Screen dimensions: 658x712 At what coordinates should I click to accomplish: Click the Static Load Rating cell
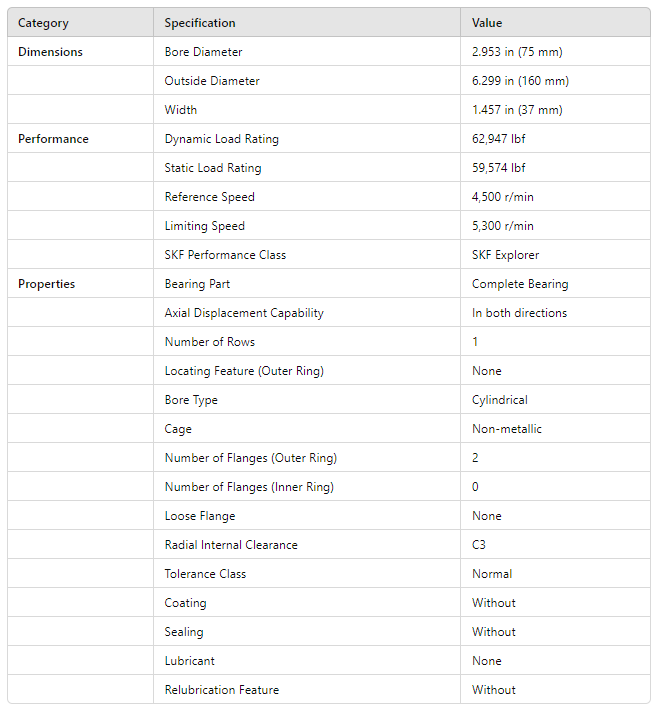213,168
